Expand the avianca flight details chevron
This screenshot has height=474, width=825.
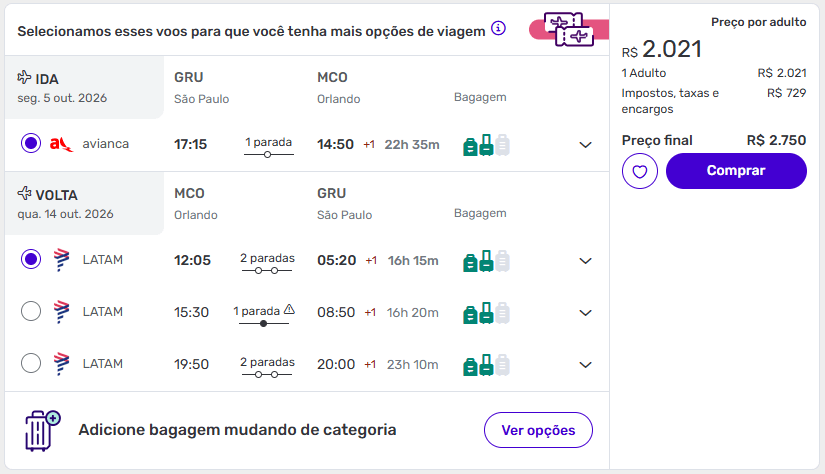[586, 145]
